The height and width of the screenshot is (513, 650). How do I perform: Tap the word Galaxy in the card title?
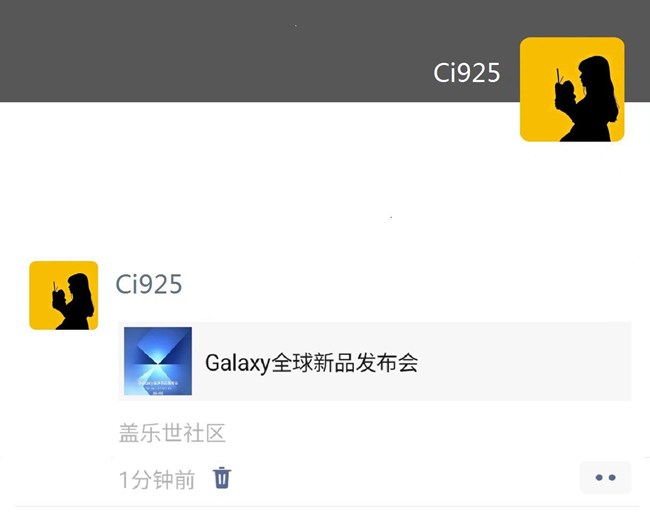click(x=238, y=363)
